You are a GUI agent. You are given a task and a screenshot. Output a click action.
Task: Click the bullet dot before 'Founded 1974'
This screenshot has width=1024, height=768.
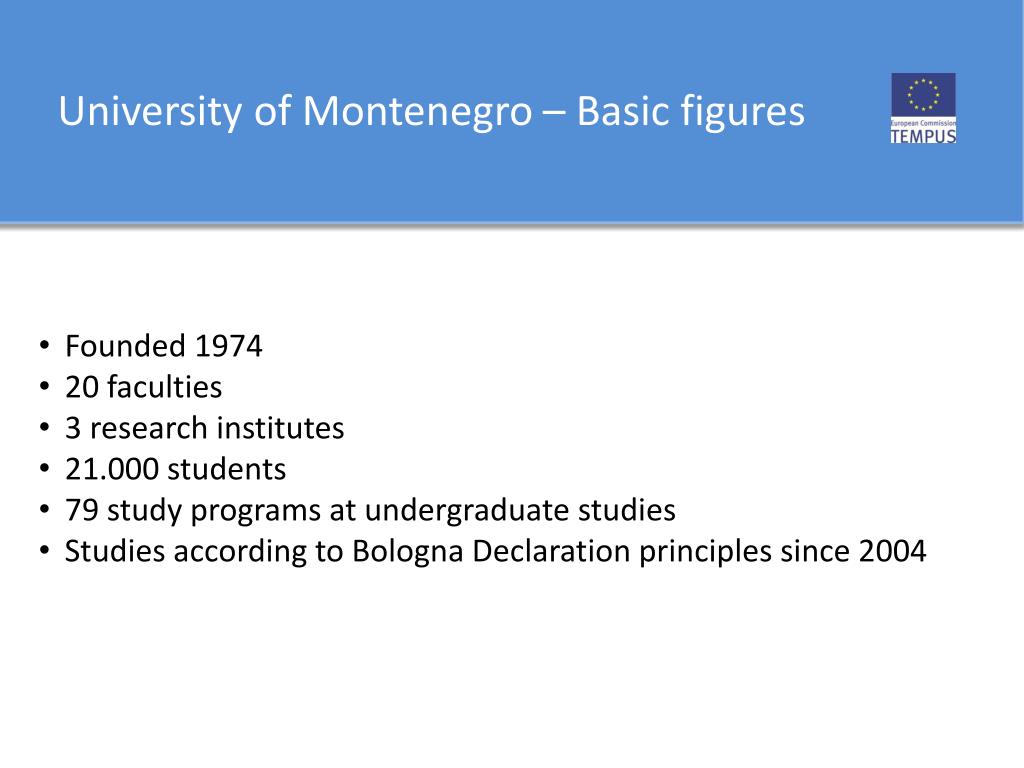click(44, 345)
